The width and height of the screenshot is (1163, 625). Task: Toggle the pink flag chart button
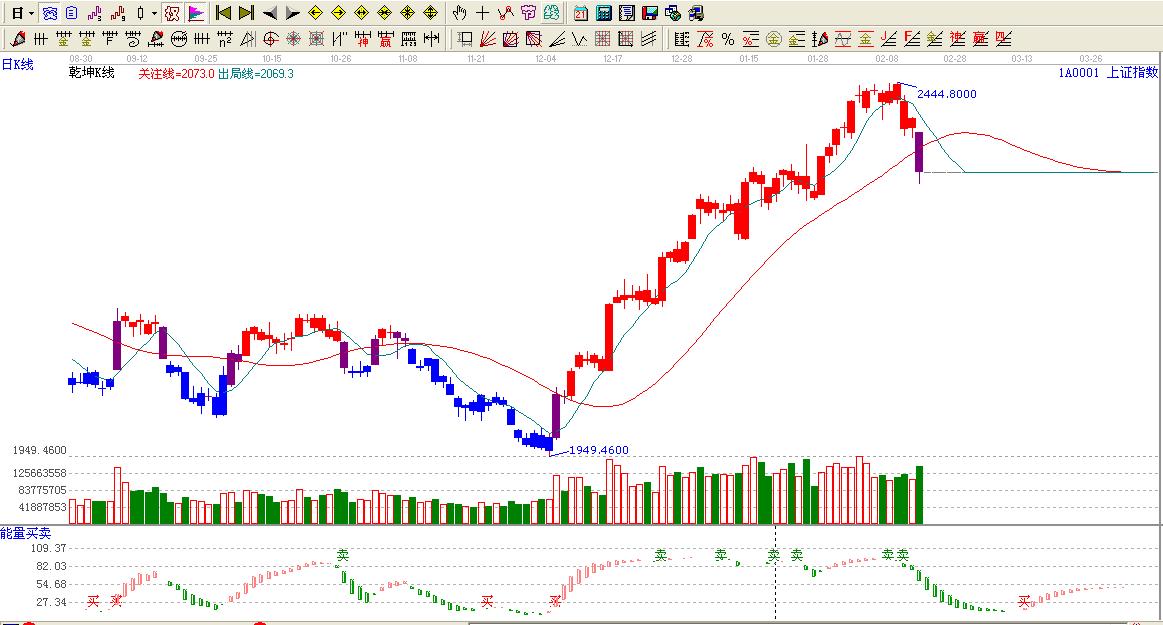coord(196,13)
